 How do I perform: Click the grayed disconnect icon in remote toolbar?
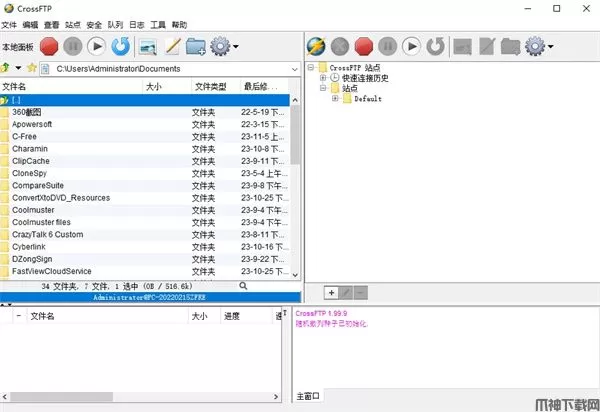(340, 47)
